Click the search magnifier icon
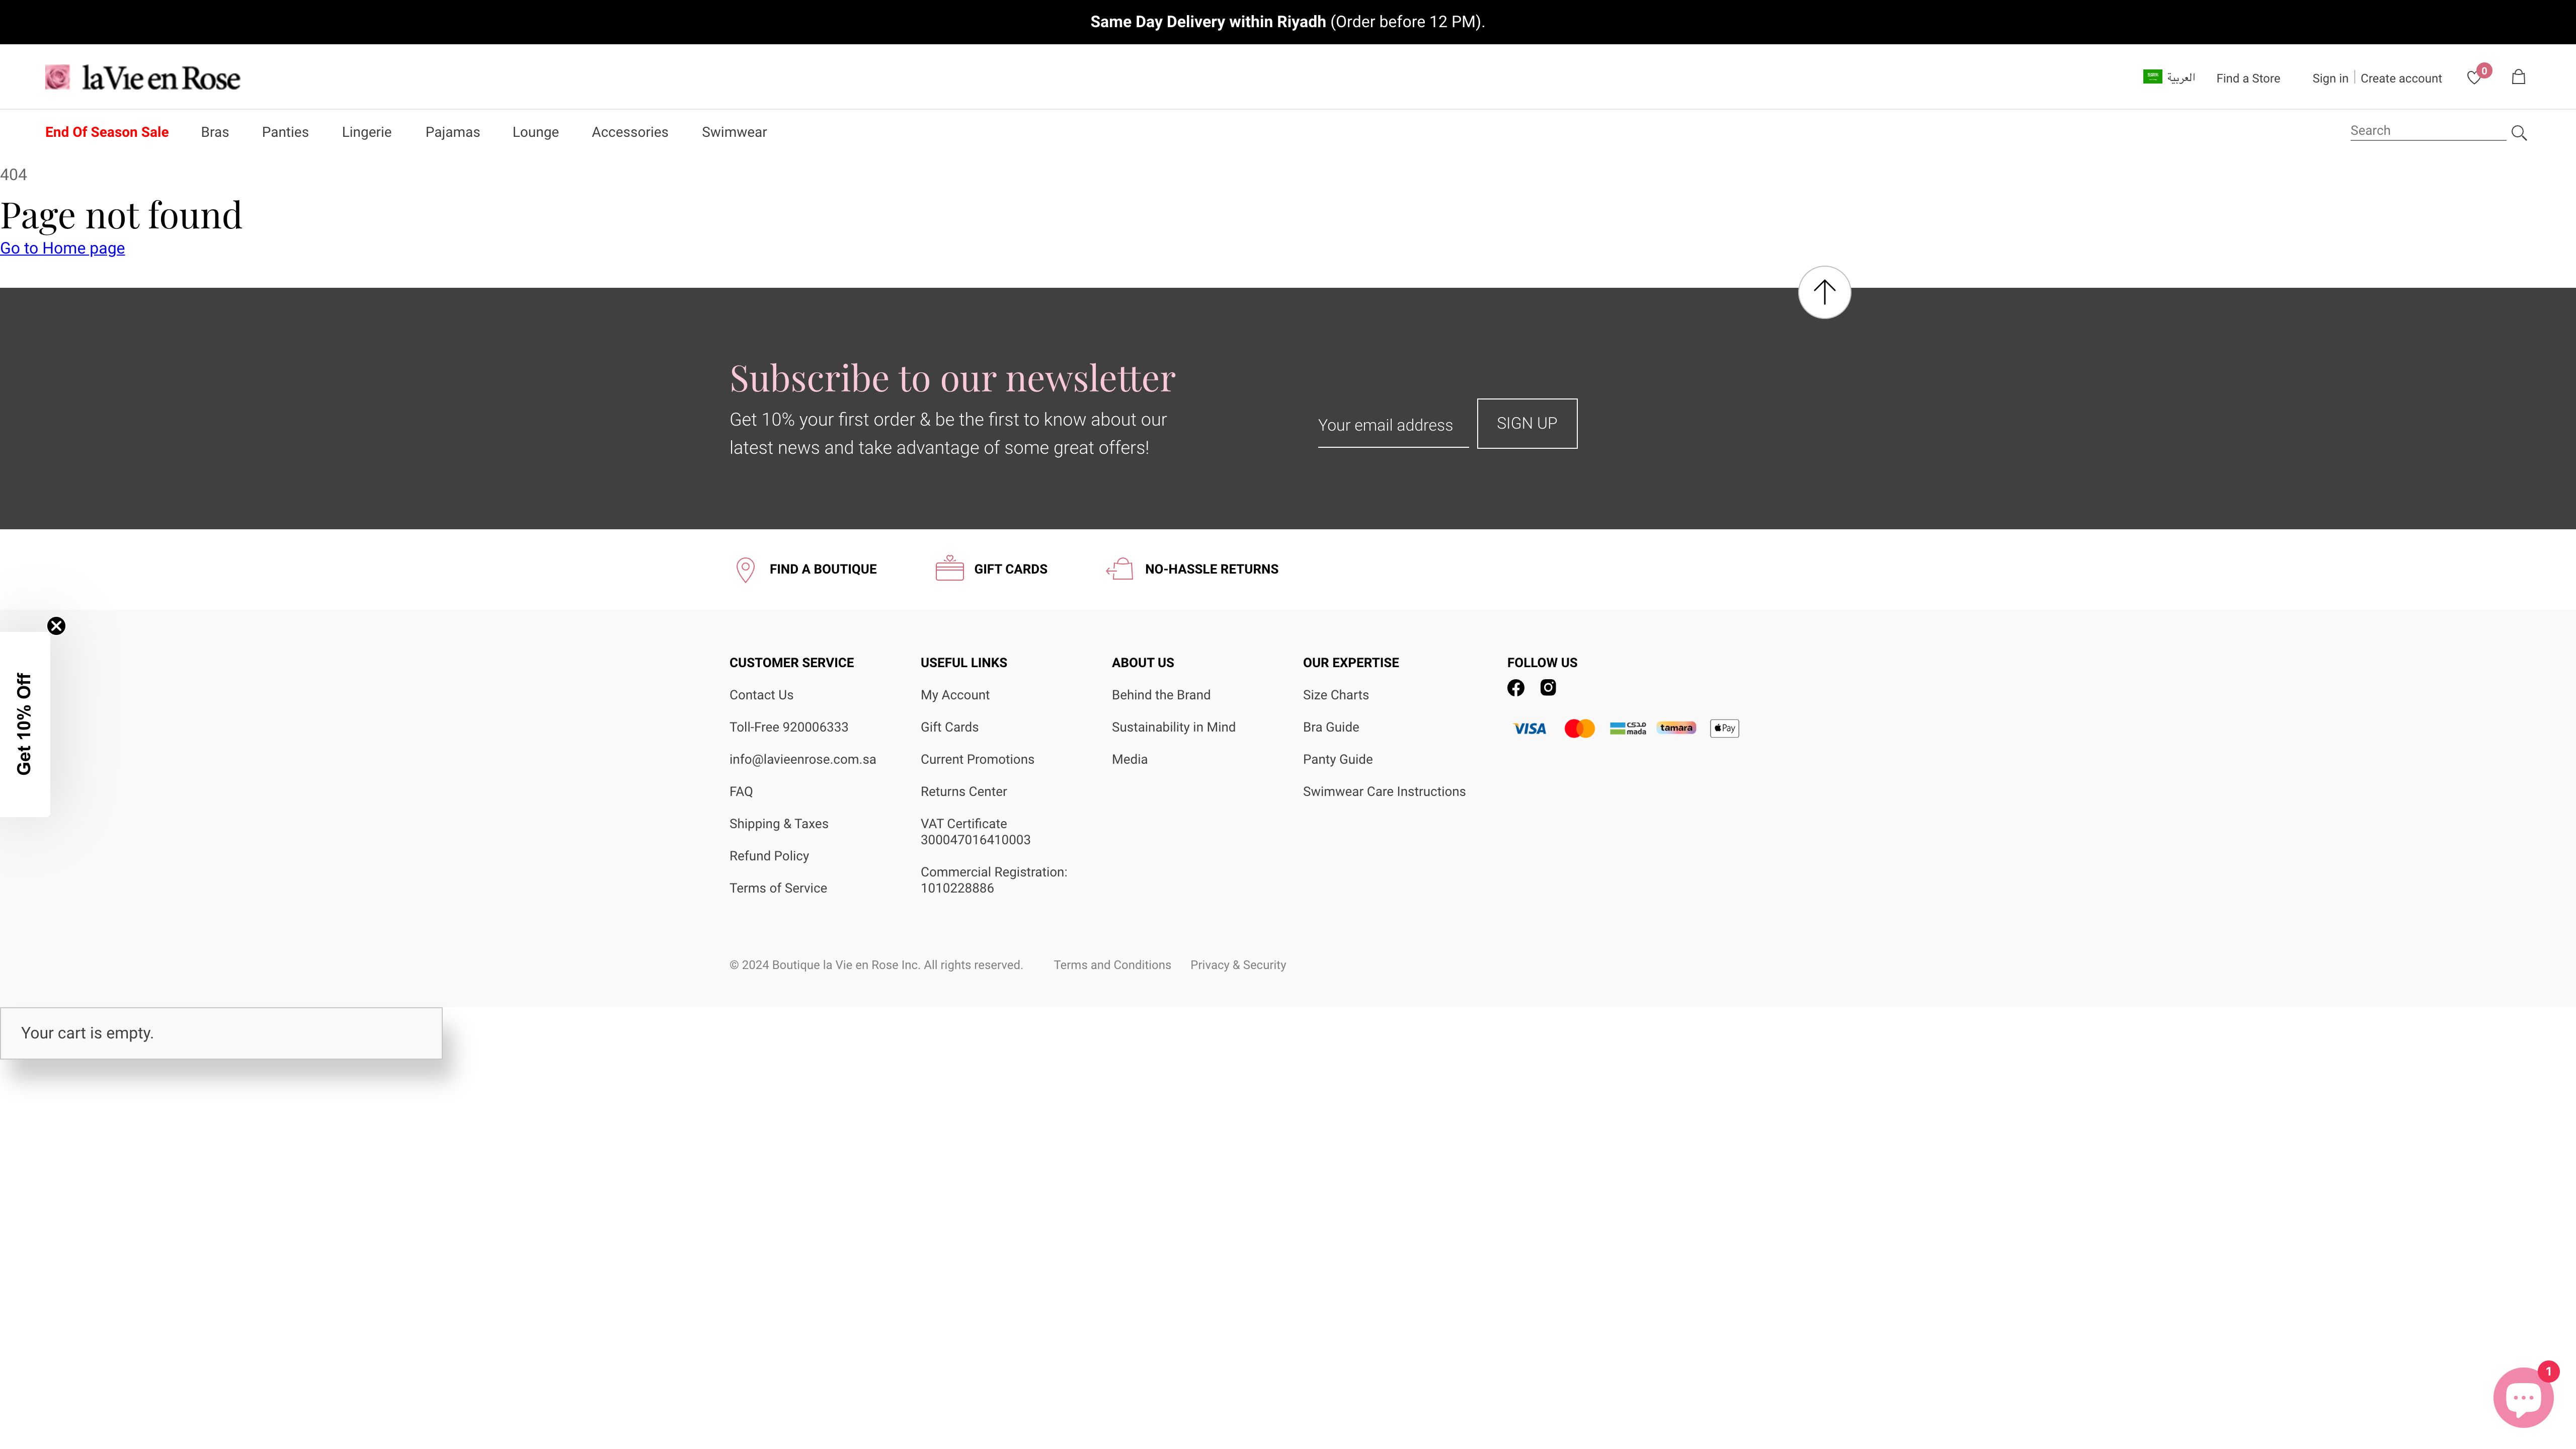The image size is (2576, 1449). click(2519, 133)
